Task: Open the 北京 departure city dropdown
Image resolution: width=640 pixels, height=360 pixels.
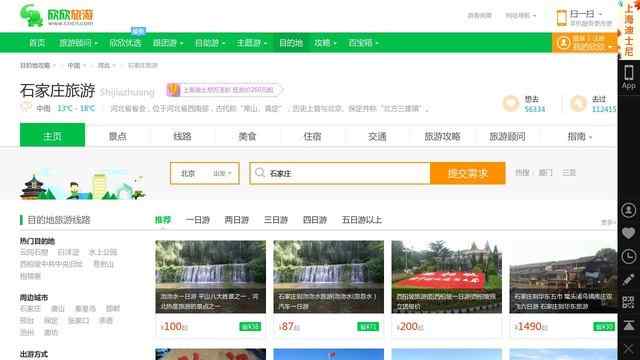Action: [205, 173]
